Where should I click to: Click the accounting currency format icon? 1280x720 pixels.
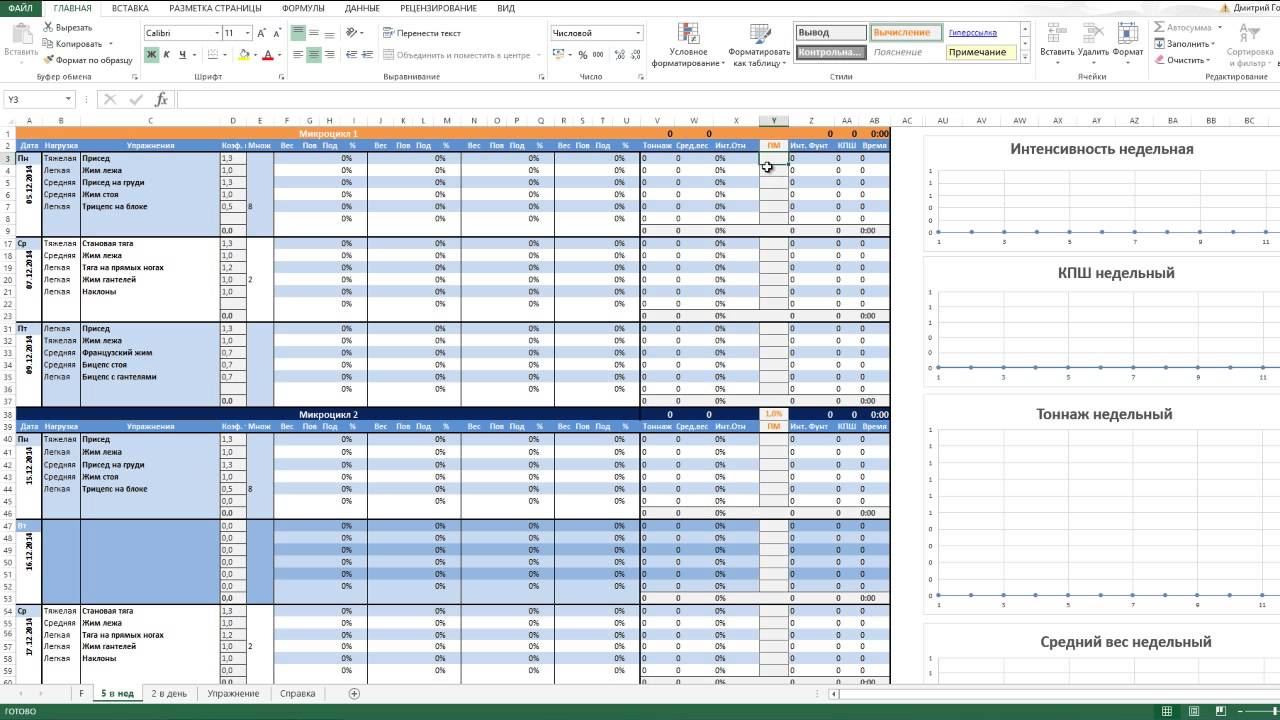click(559, 55)
